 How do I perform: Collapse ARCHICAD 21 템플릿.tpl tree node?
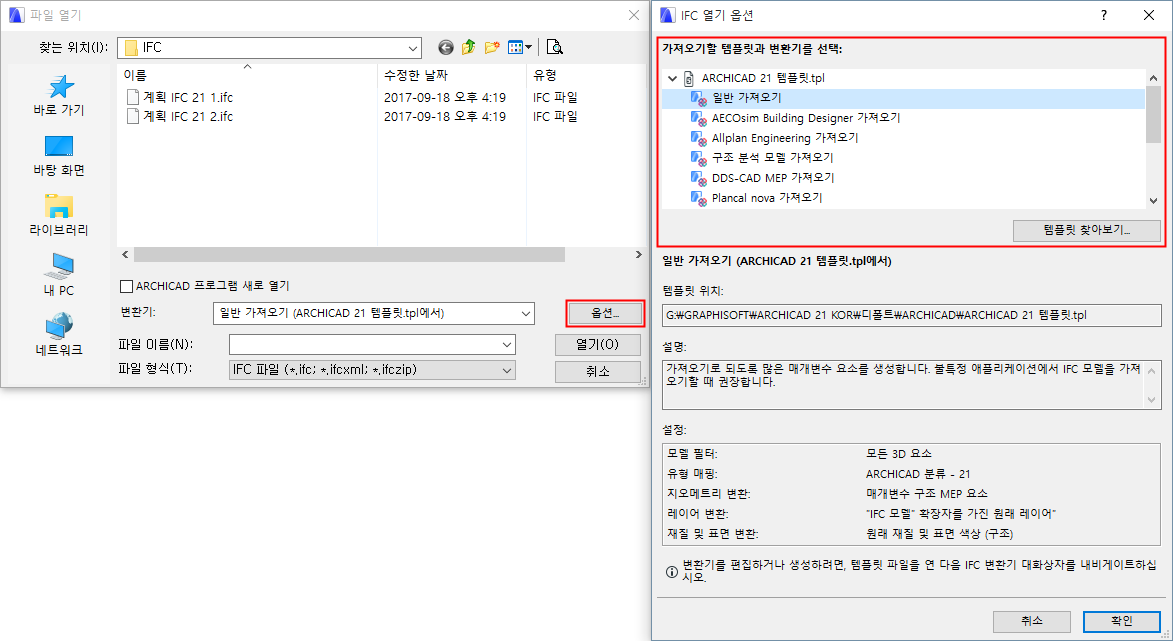coord(673,78)
